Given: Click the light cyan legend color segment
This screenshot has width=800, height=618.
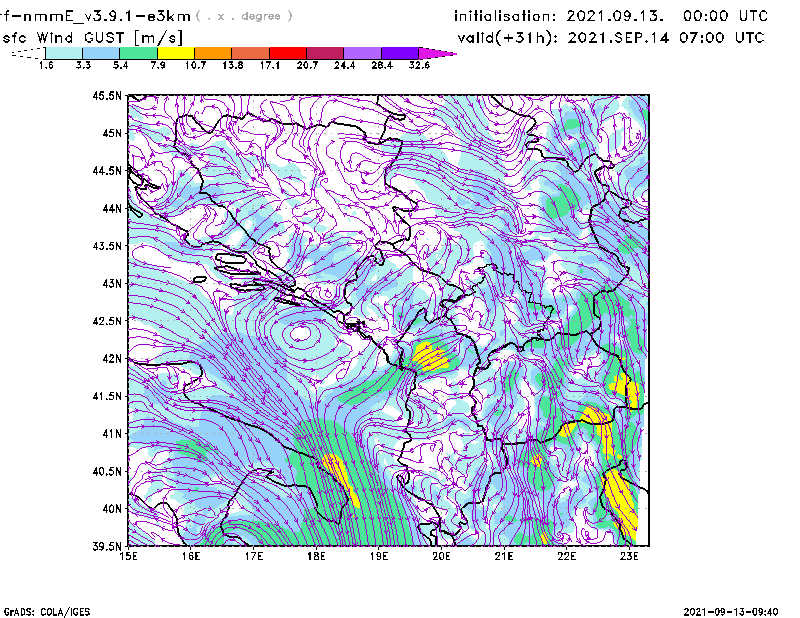Looking at the screenshot, I should 64,53.
